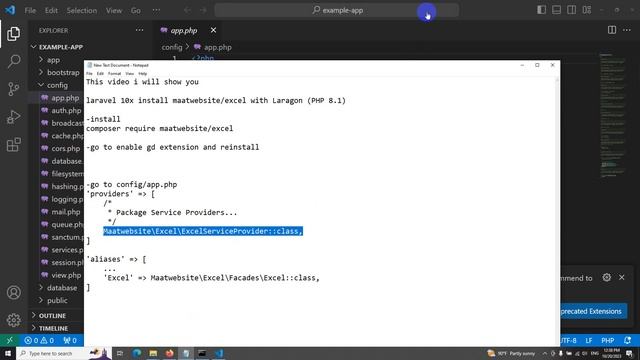Collapse the config folder
The image size is (640, 360).
tap(57, 85)
